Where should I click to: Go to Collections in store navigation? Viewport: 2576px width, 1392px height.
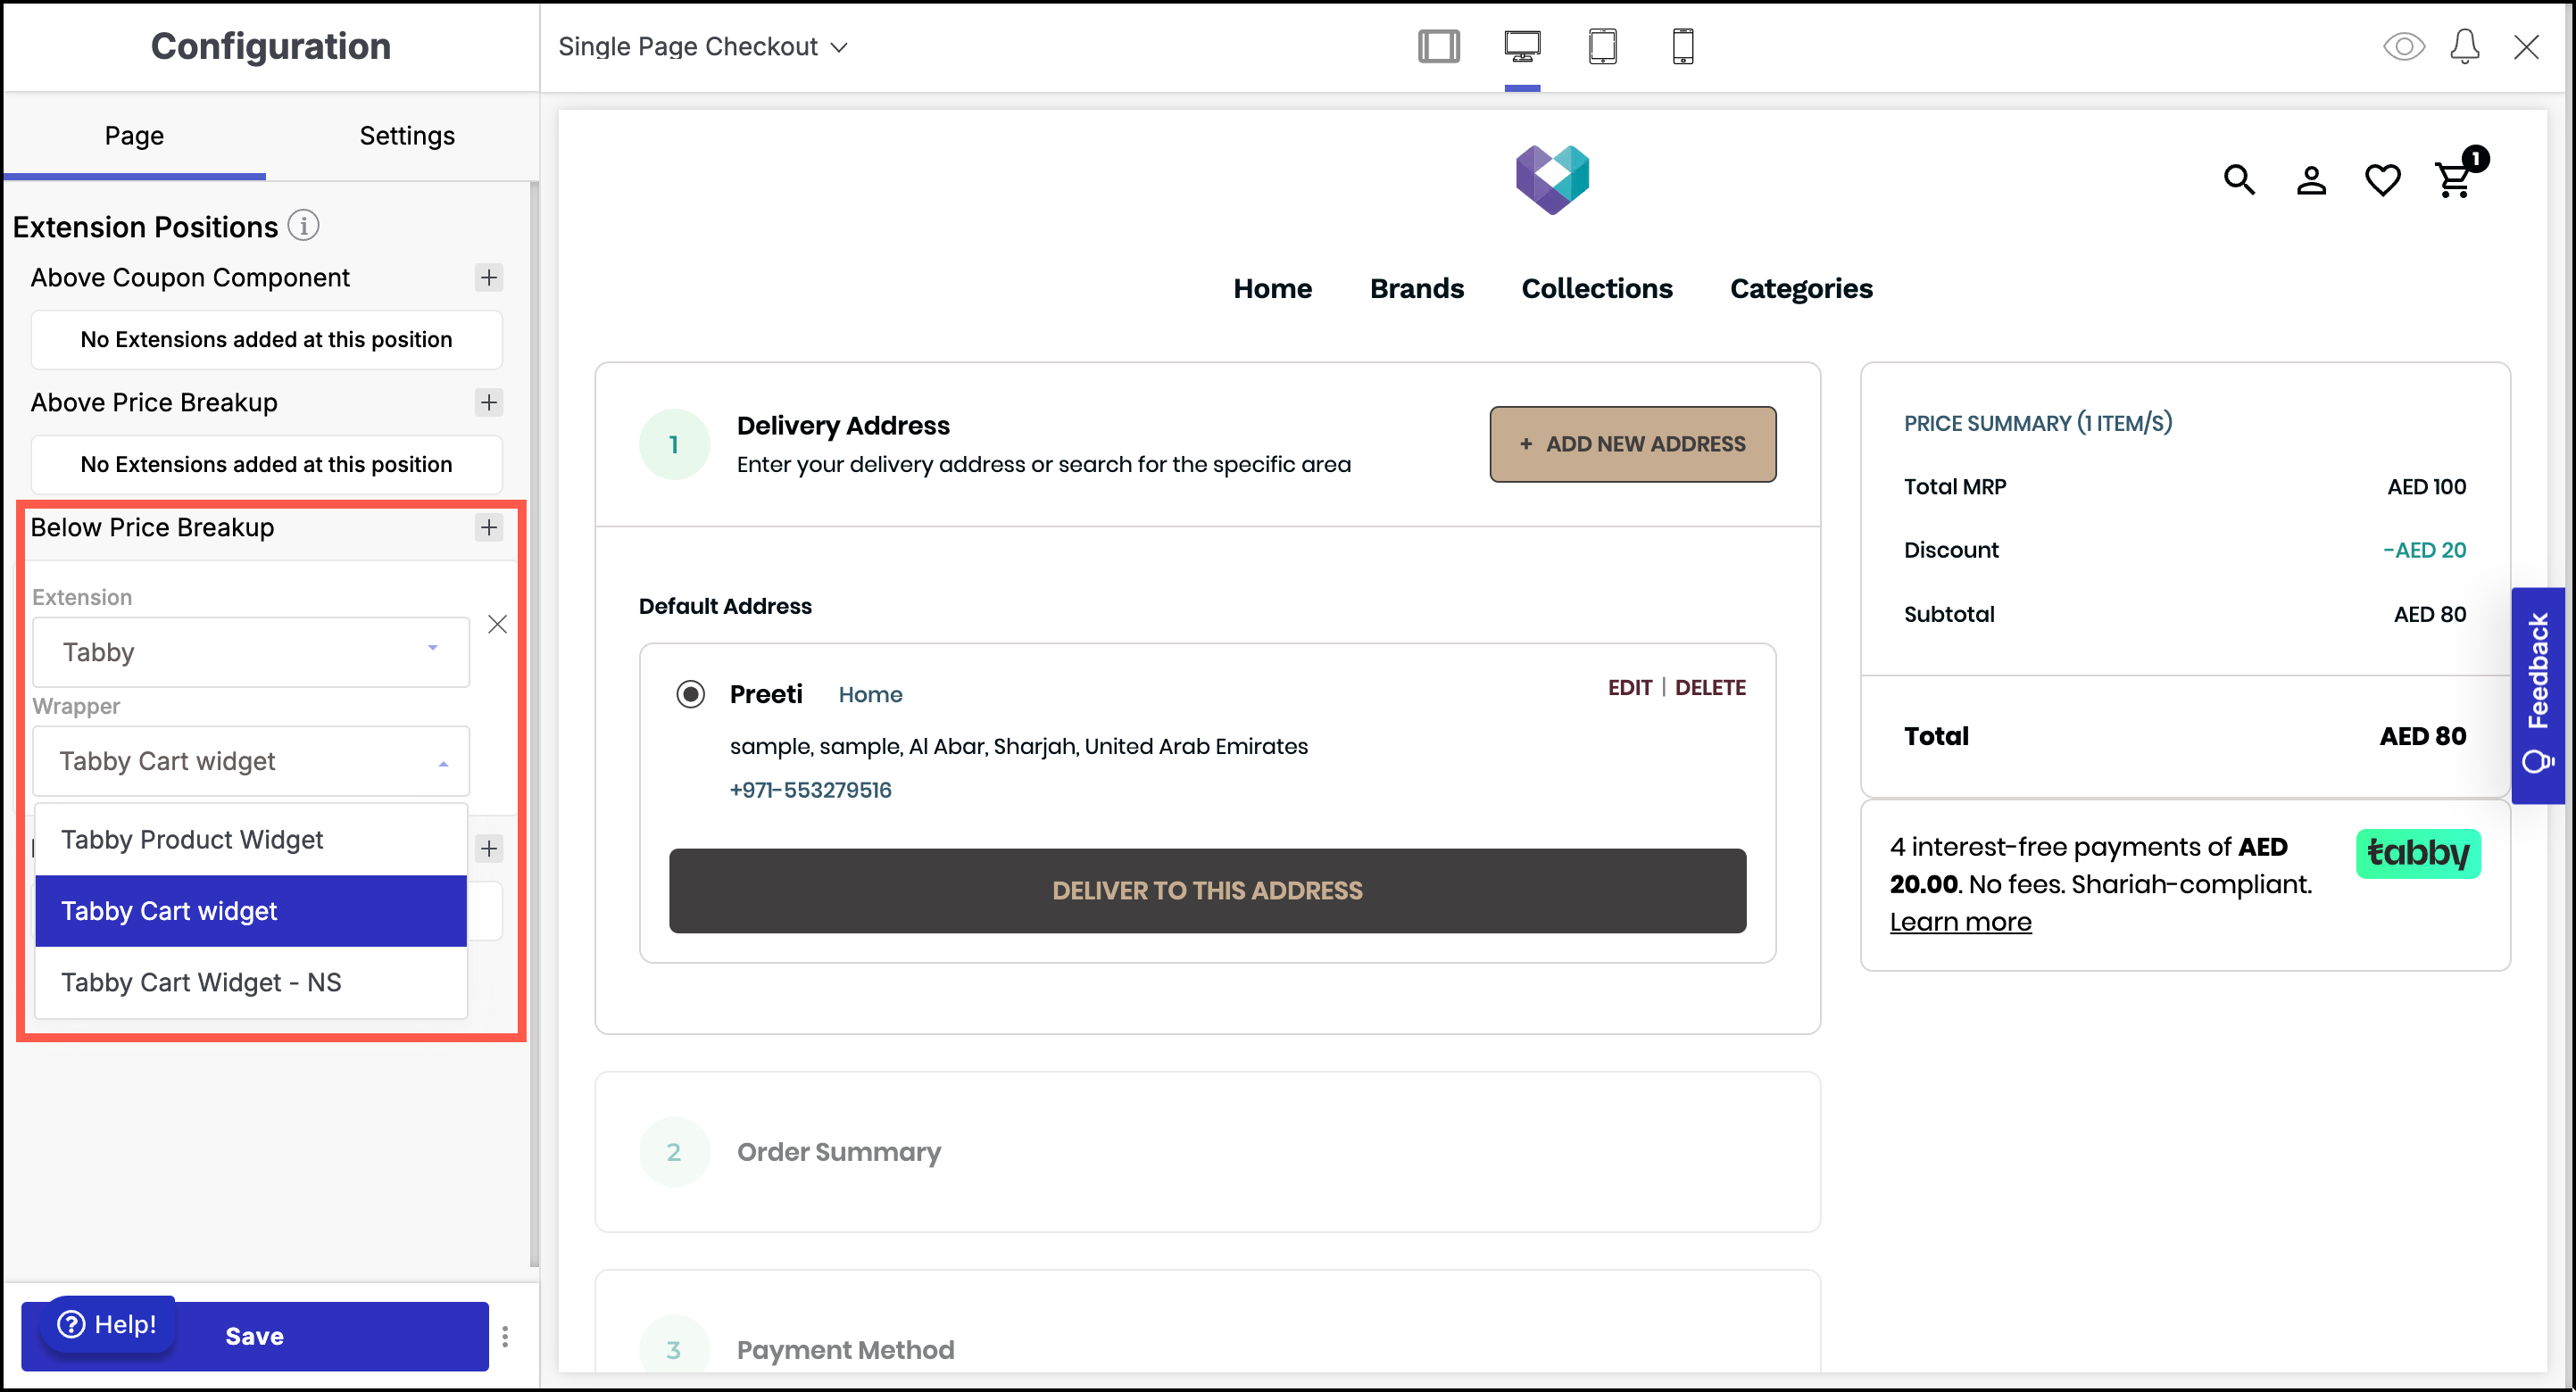[1597, 289]
